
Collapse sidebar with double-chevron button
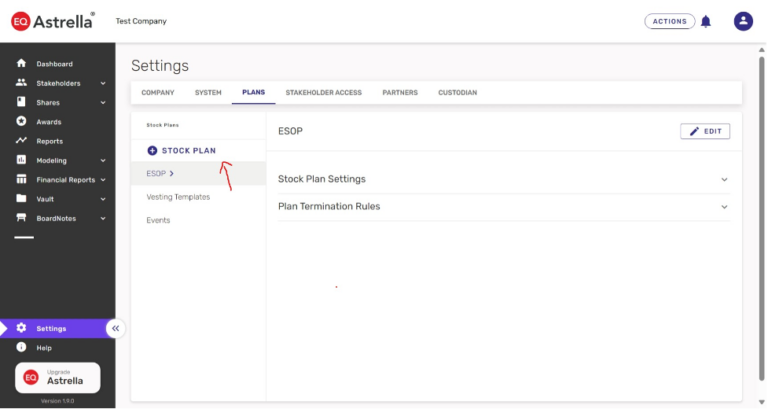click(x=116, y=328)
